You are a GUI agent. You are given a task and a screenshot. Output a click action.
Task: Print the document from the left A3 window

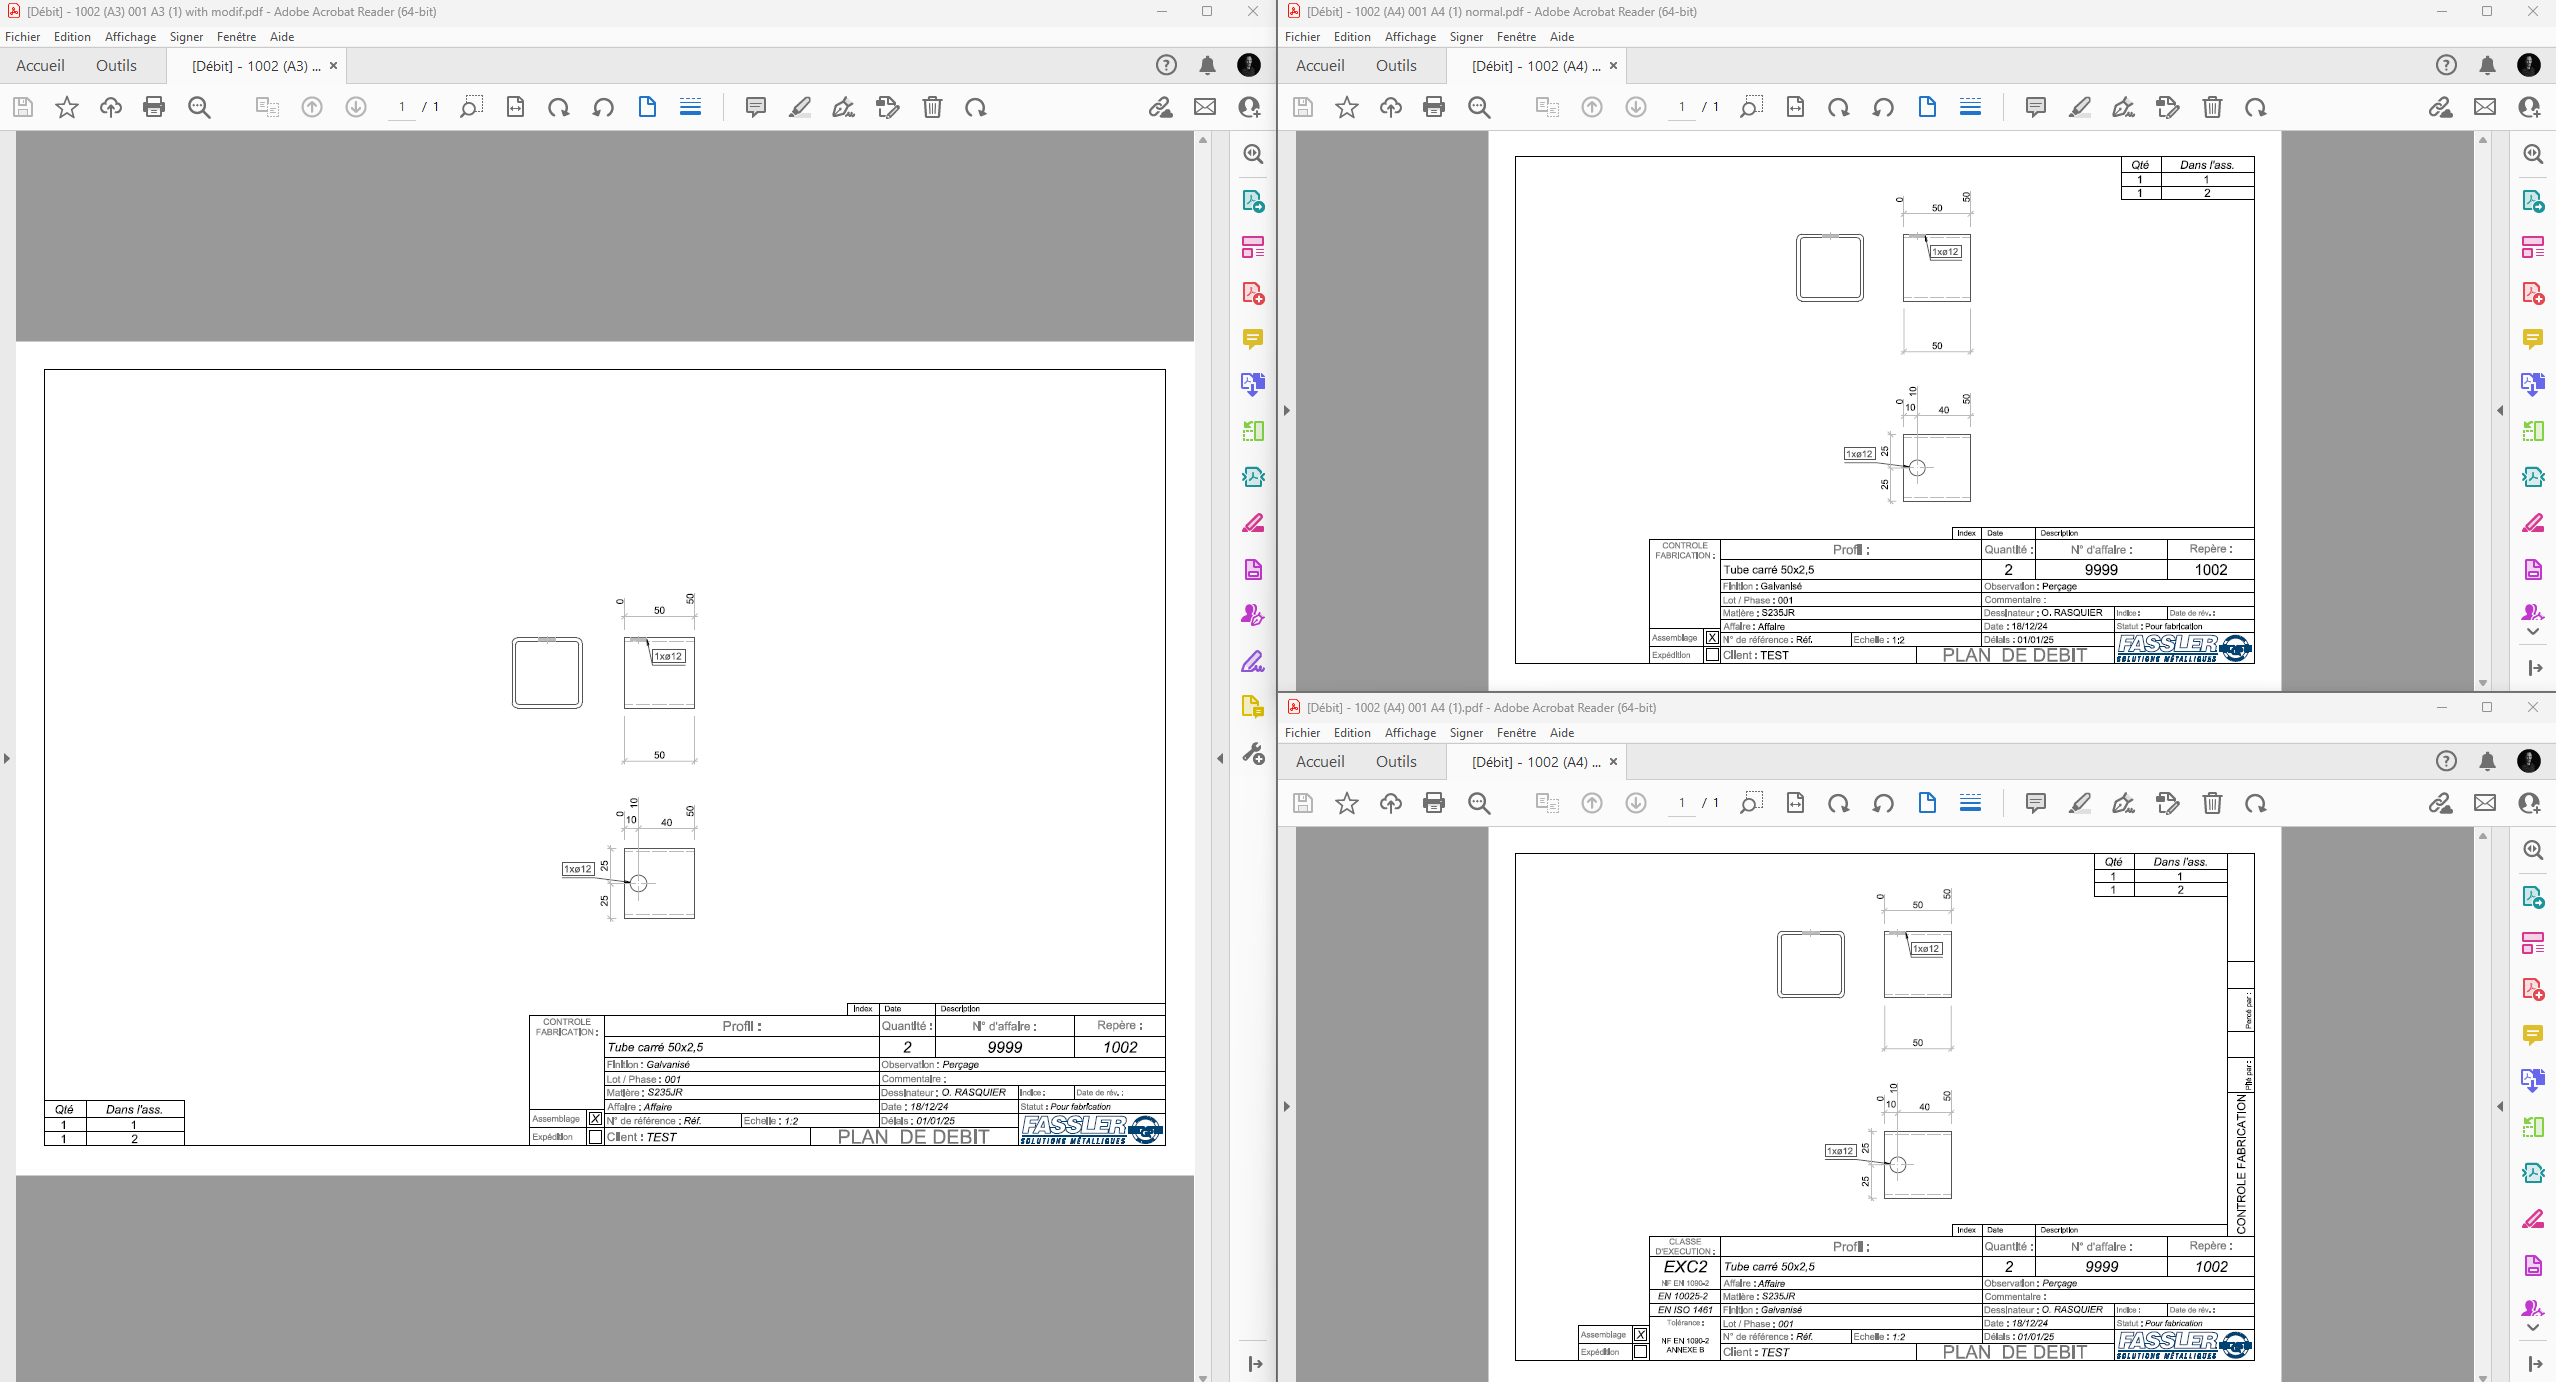(x=154, y=107)
